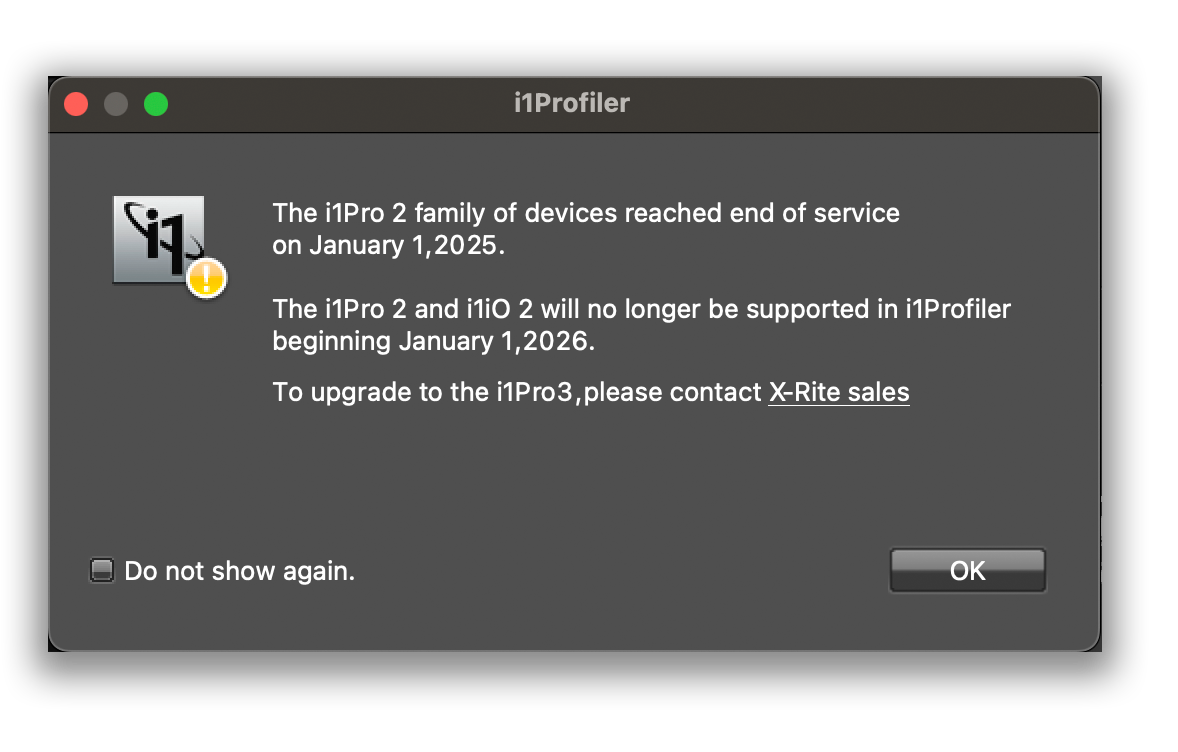
Task: Click the green zoom window button
Action: pyautogui.click(x=156, y=104)
